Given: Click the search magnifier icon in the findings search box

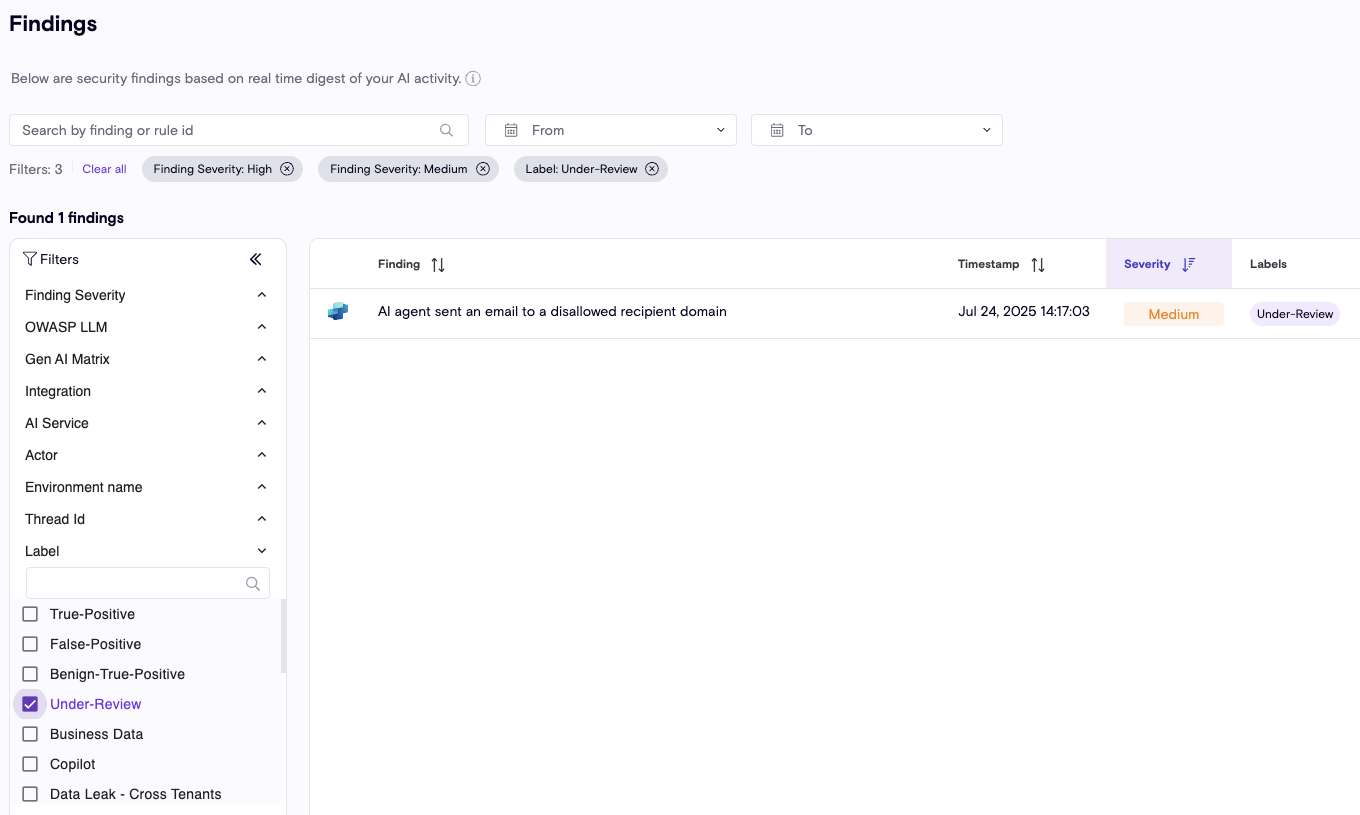Looking at the screenshot, I should [x=446, y=130].
